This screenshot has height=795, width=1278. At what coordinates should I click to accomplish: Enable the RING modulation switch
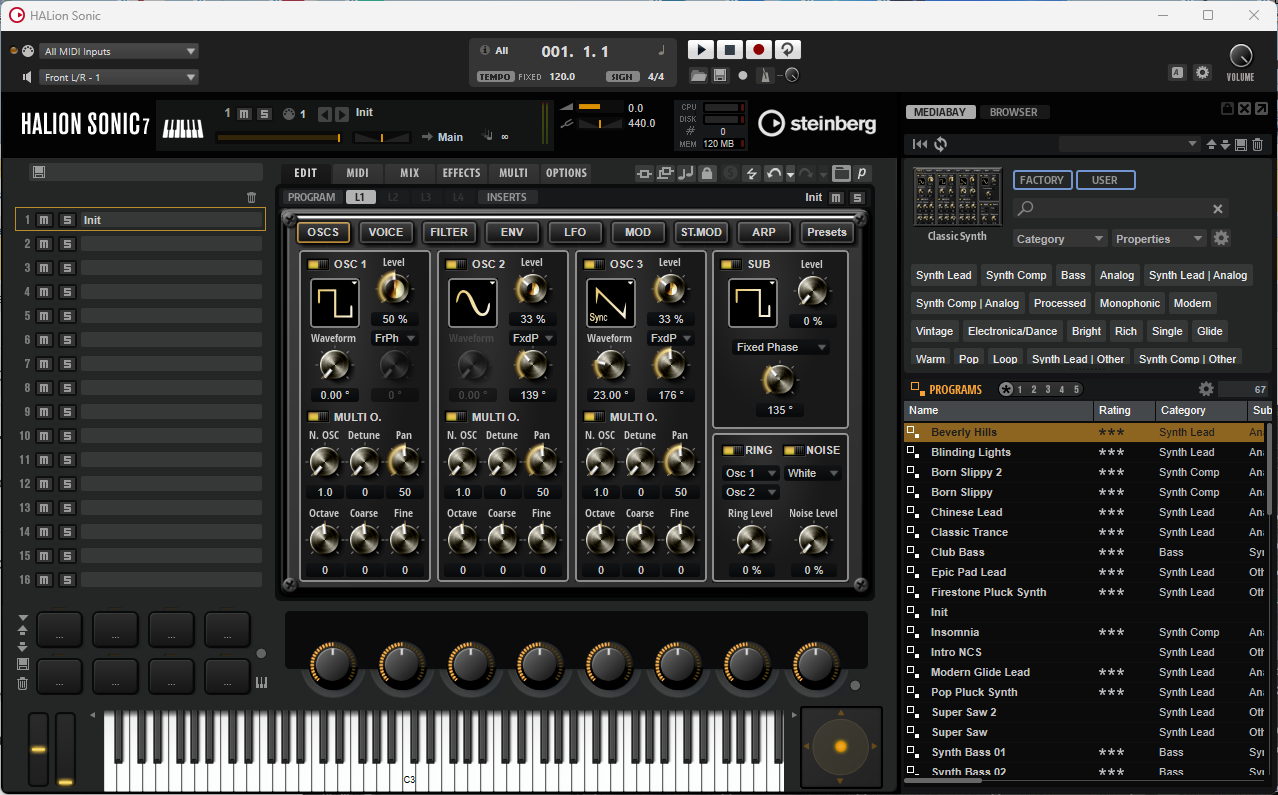point(732,450)
